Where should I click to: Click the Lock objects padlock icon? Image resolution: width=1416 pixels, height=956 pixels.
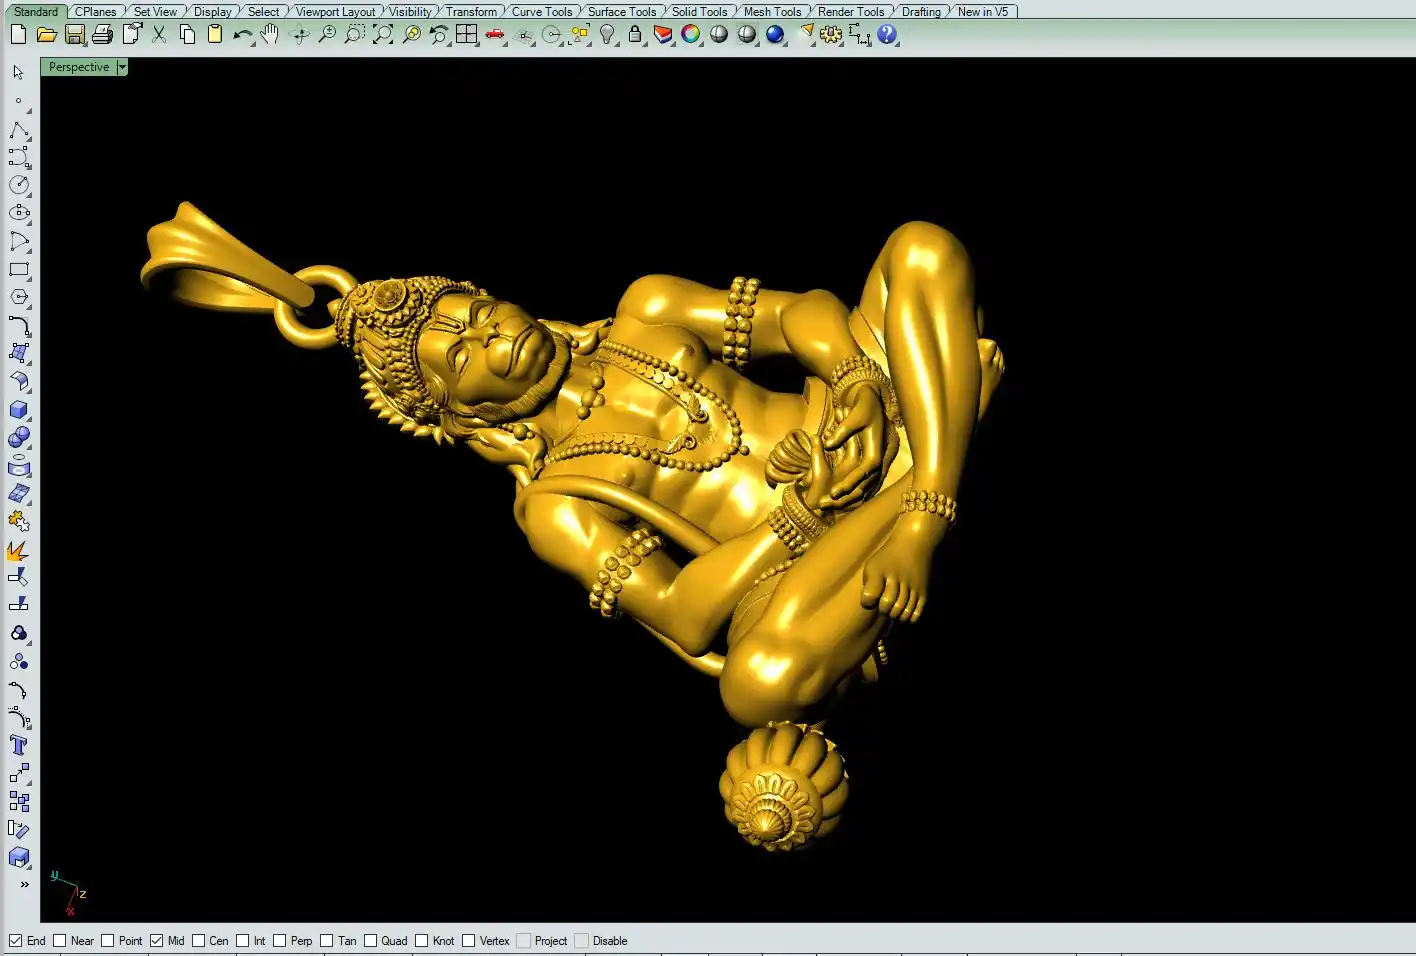tap(635, 35)
